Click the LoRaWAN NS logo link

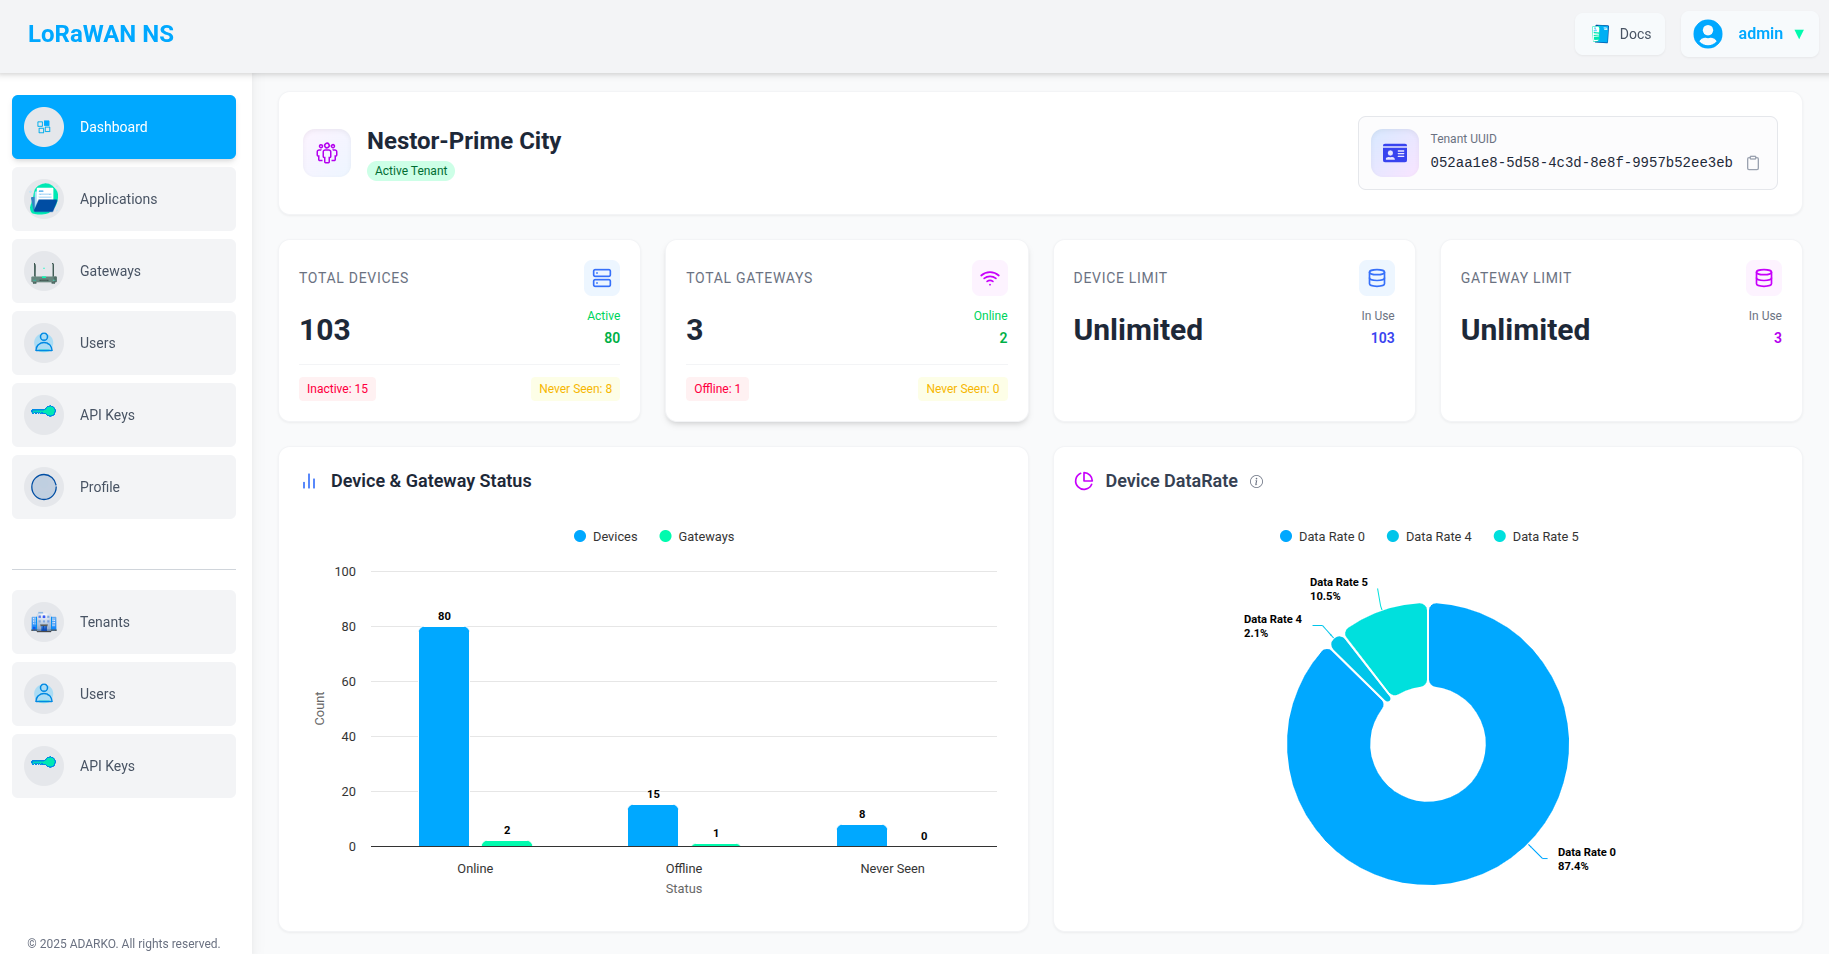click(x=101, y=34)
